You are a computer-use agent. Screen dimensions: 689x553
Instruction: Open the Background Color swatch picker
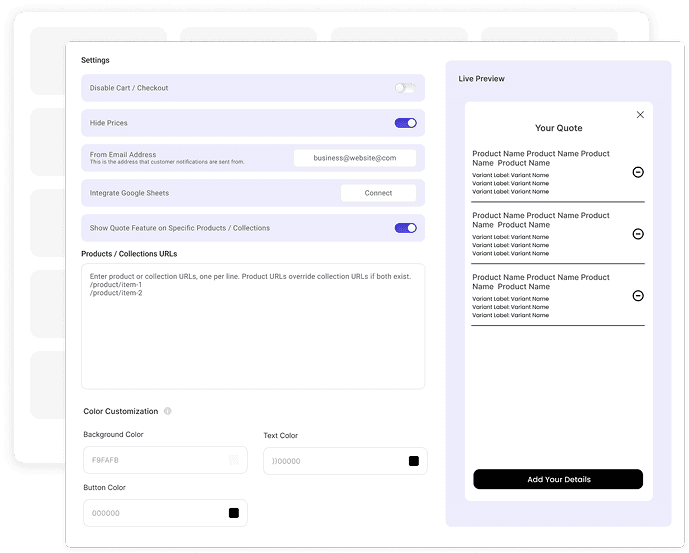pyautogui.click(x=234, y=460)
